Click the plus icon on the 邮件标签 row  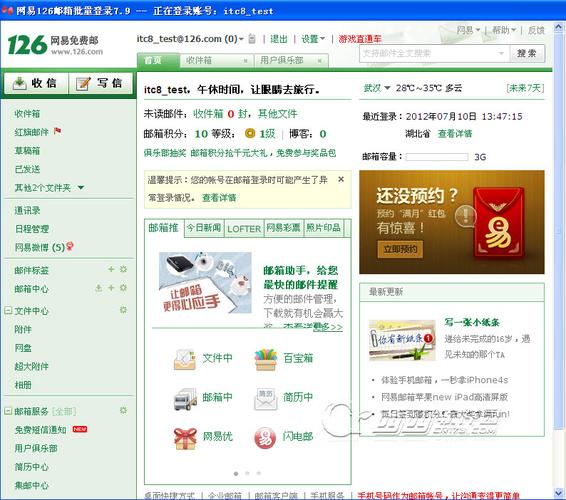[x=111, y=269]
